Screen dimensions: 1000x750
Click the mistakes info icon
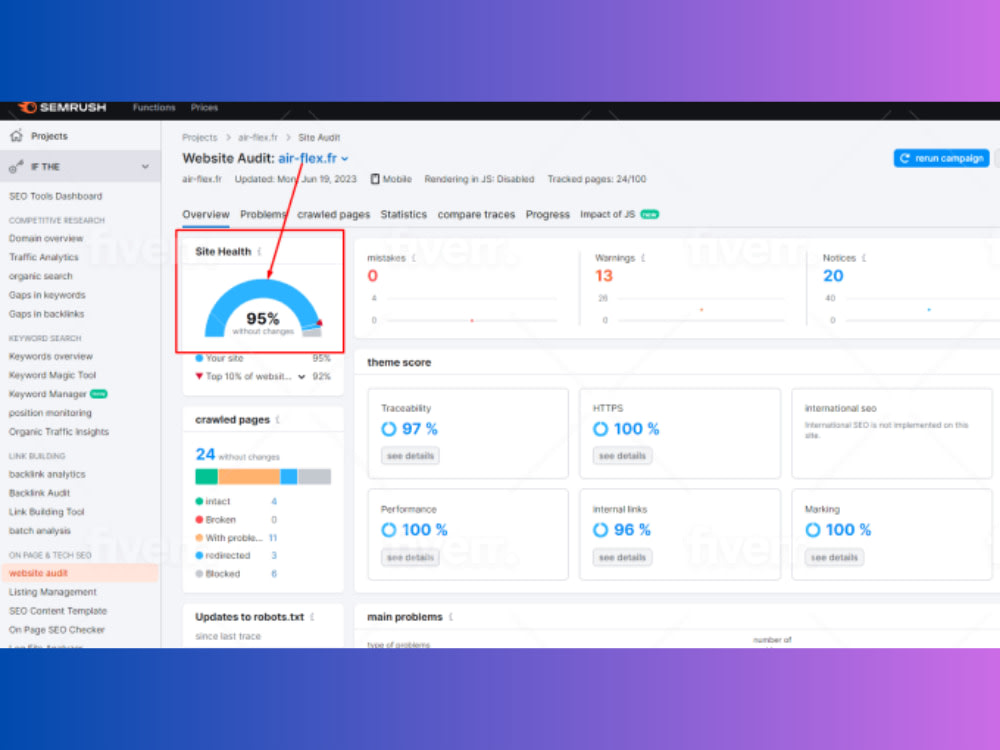pos(414,258)
